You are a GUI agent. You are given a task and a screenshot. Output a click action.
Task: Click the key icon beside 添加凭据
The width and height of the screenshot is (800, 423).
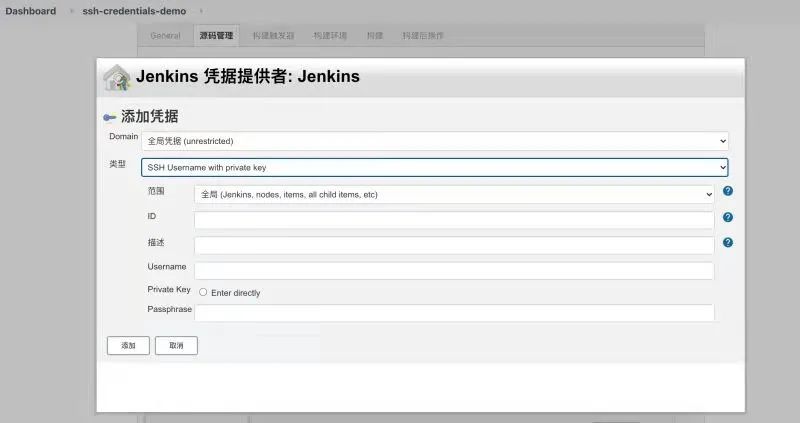(x=109, y=117)
